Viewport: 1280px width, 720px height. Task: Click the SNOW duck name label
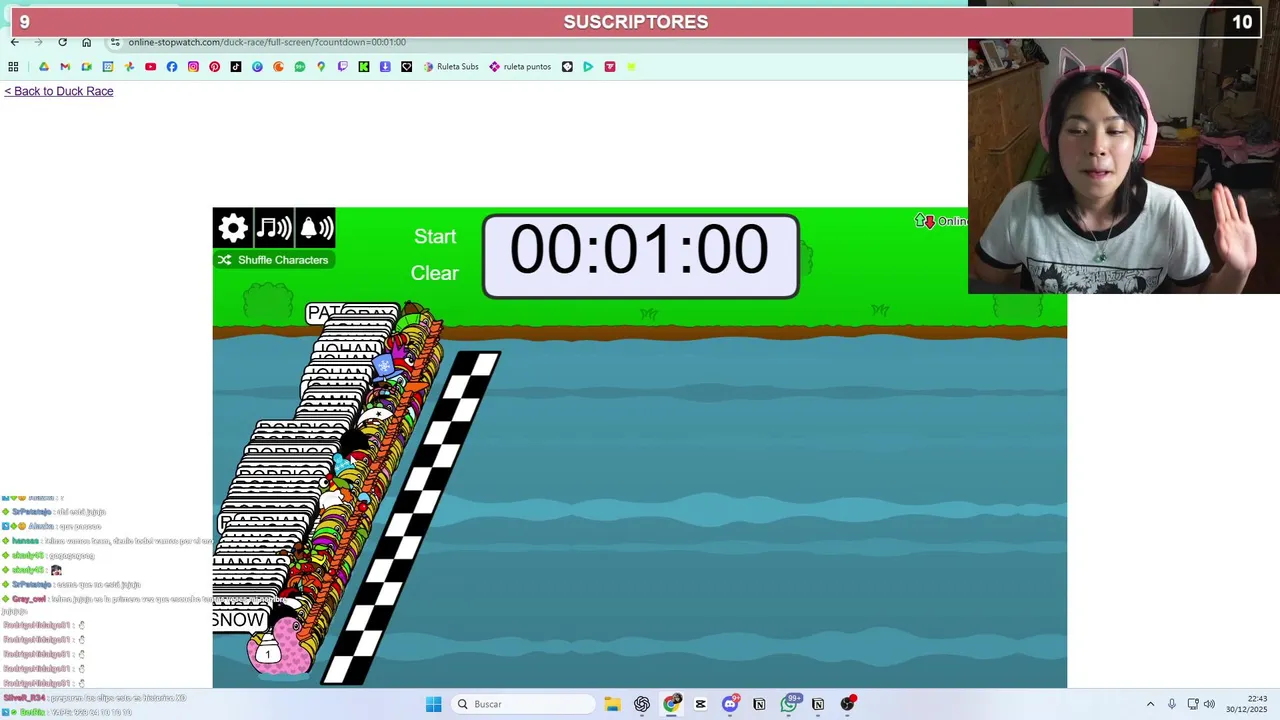tap(239, 620)
